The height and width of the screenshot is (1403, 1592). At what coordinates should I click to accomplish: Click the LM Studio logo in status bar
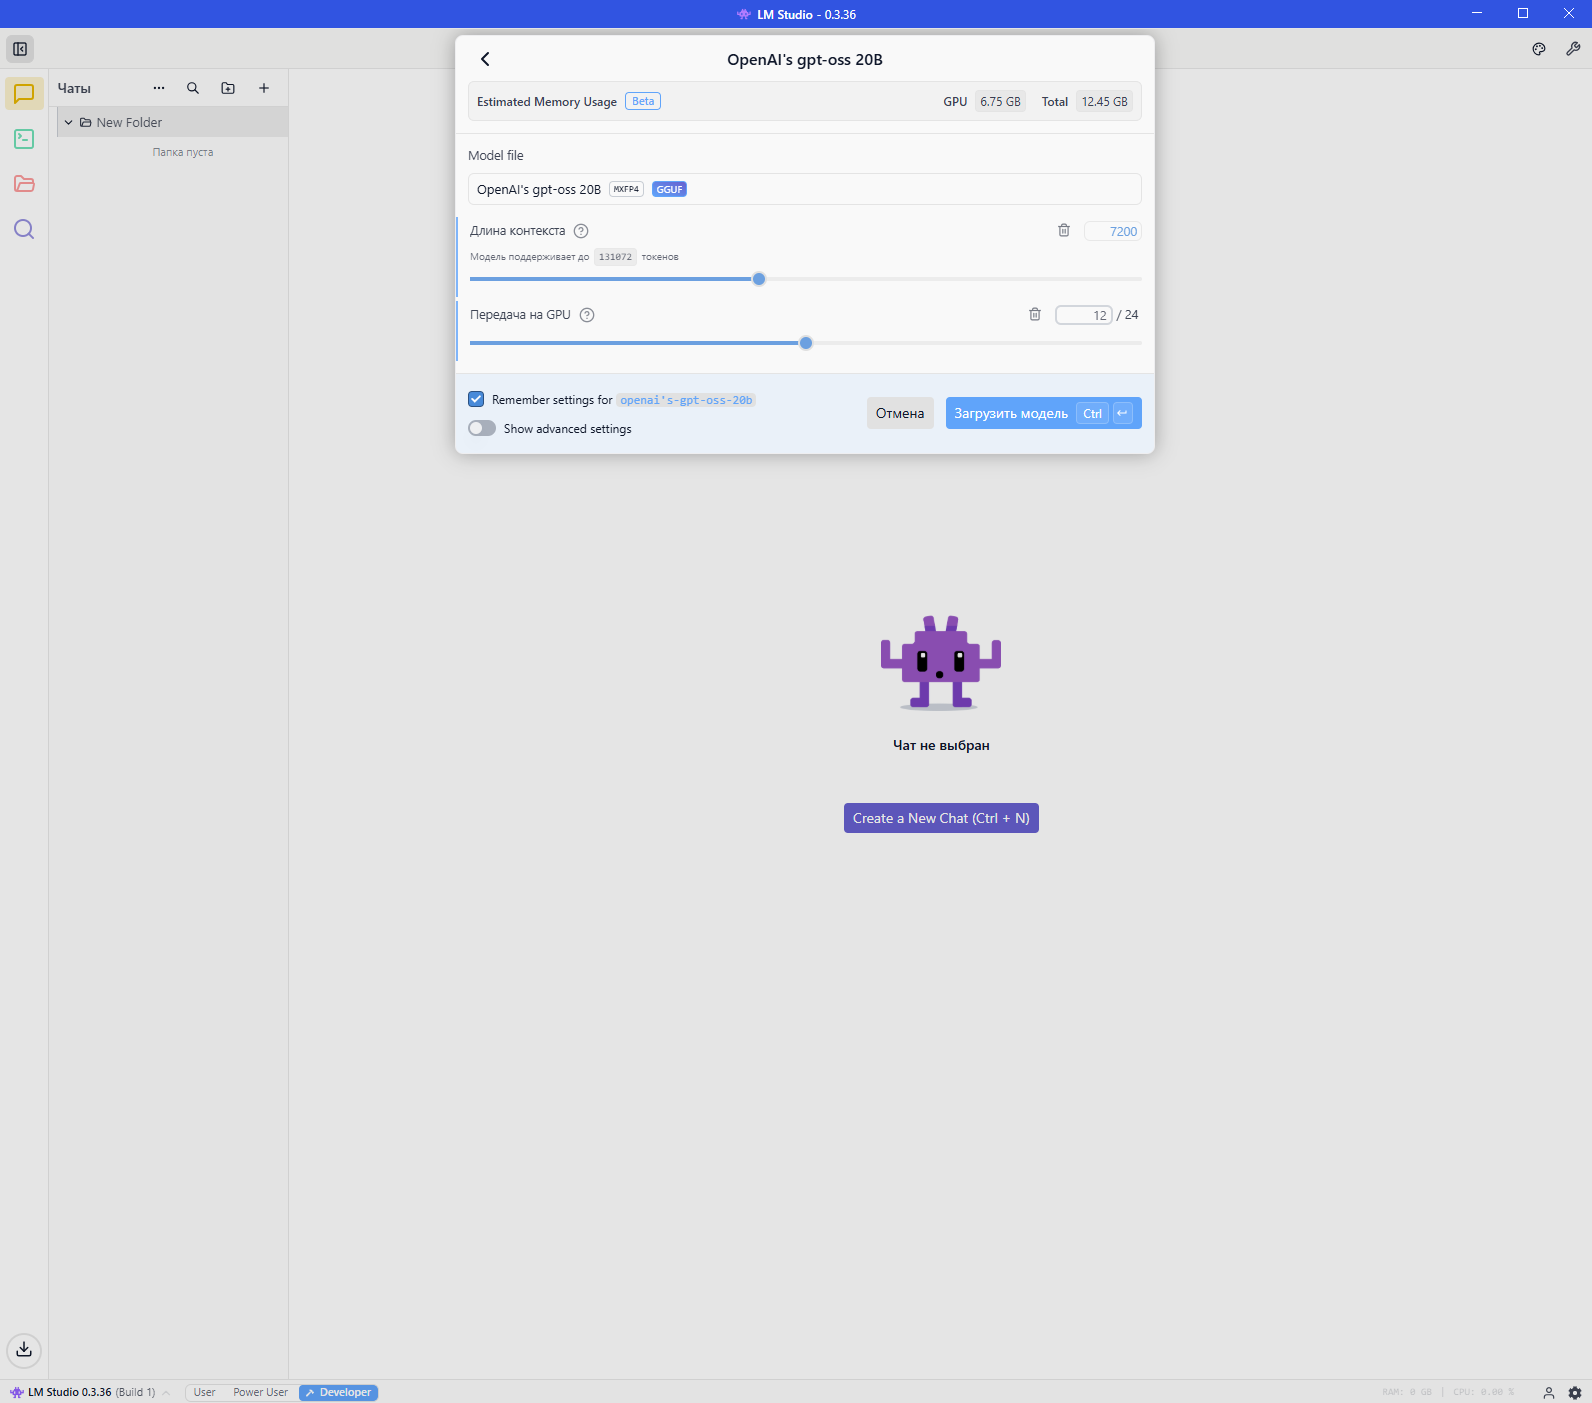[17, 1392]
